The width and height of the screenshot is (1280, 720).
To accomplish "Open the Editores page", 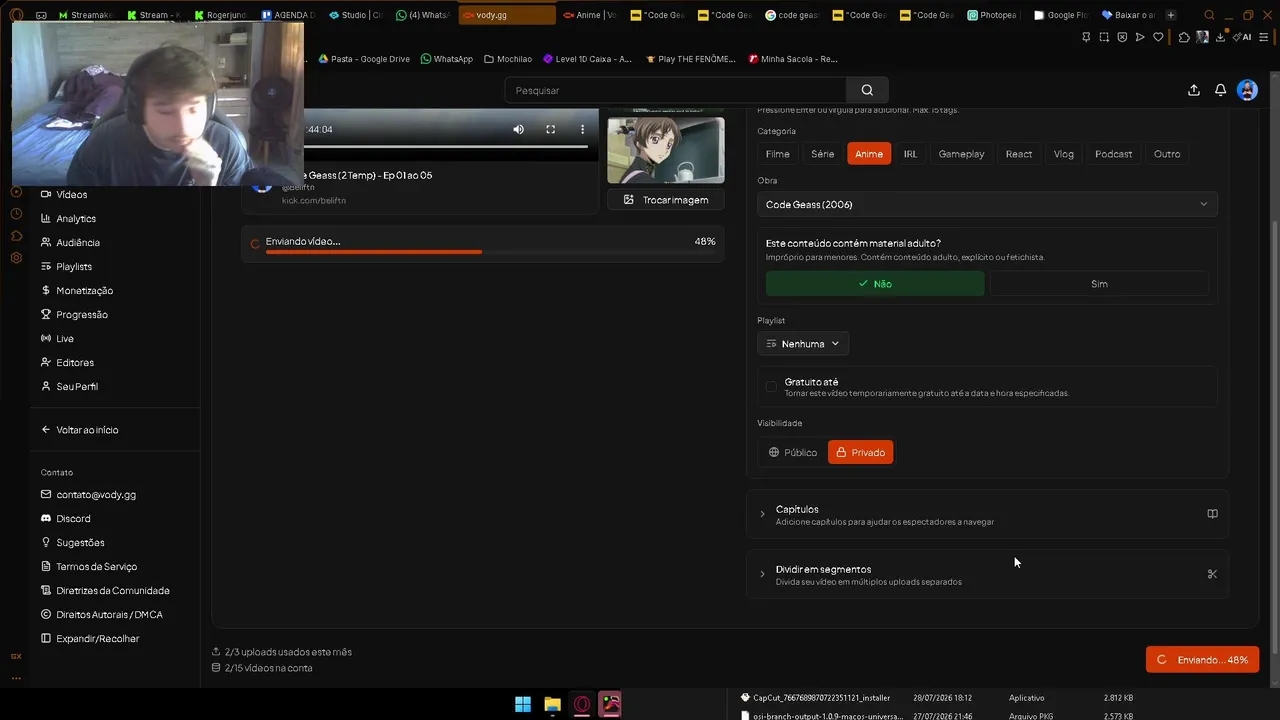I will tap(67, 362).
